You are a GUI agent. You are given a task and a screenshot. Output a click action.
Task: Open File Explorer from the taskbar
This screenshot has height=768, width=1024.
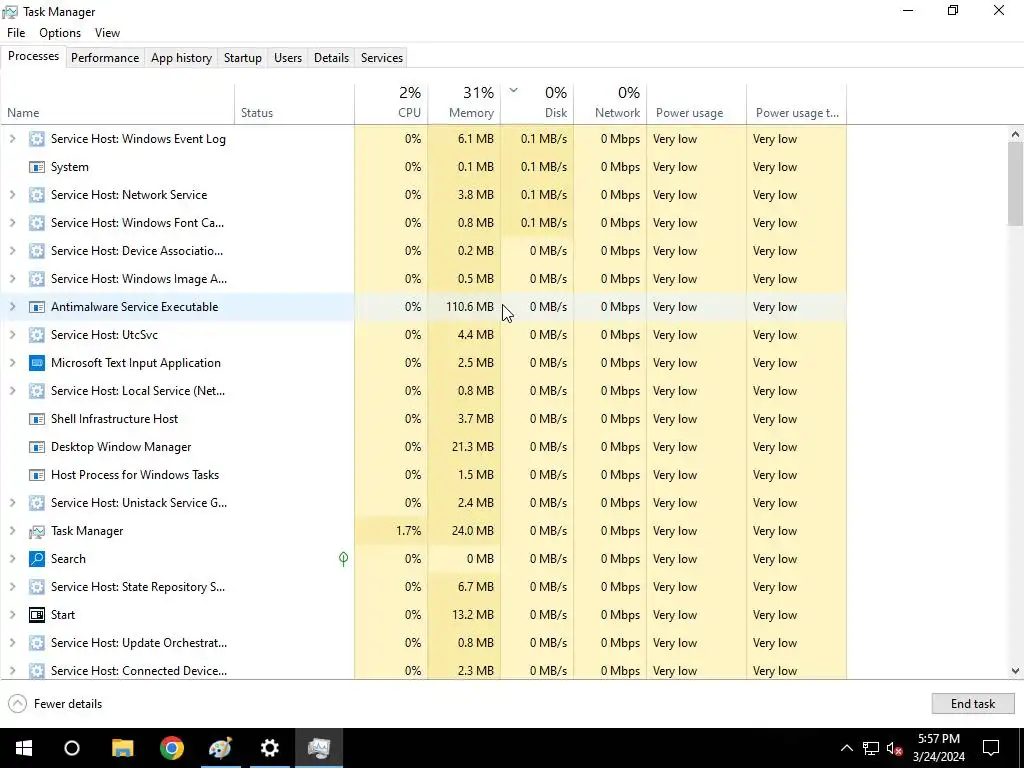(x=122, y=748)
